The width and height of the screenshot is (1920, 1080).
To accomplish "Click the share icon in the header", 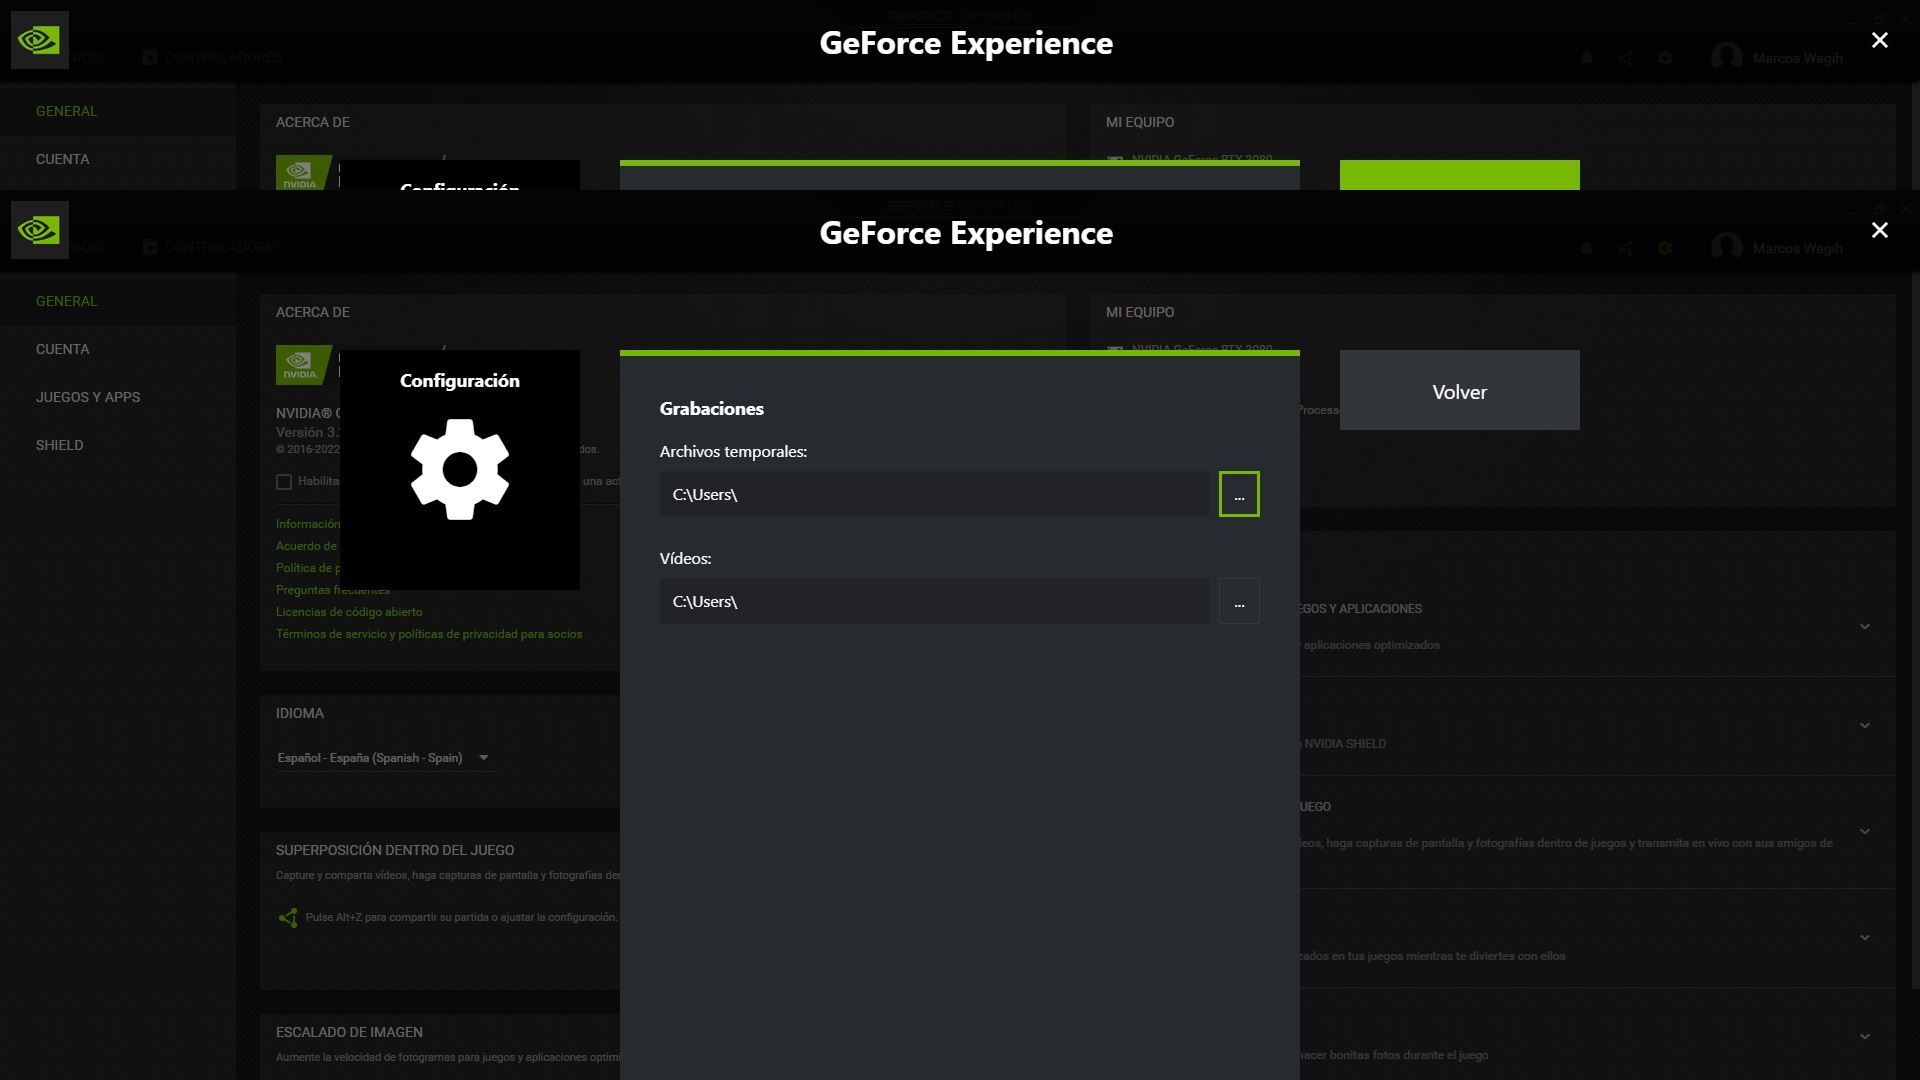I will (x=1626, y=247).
